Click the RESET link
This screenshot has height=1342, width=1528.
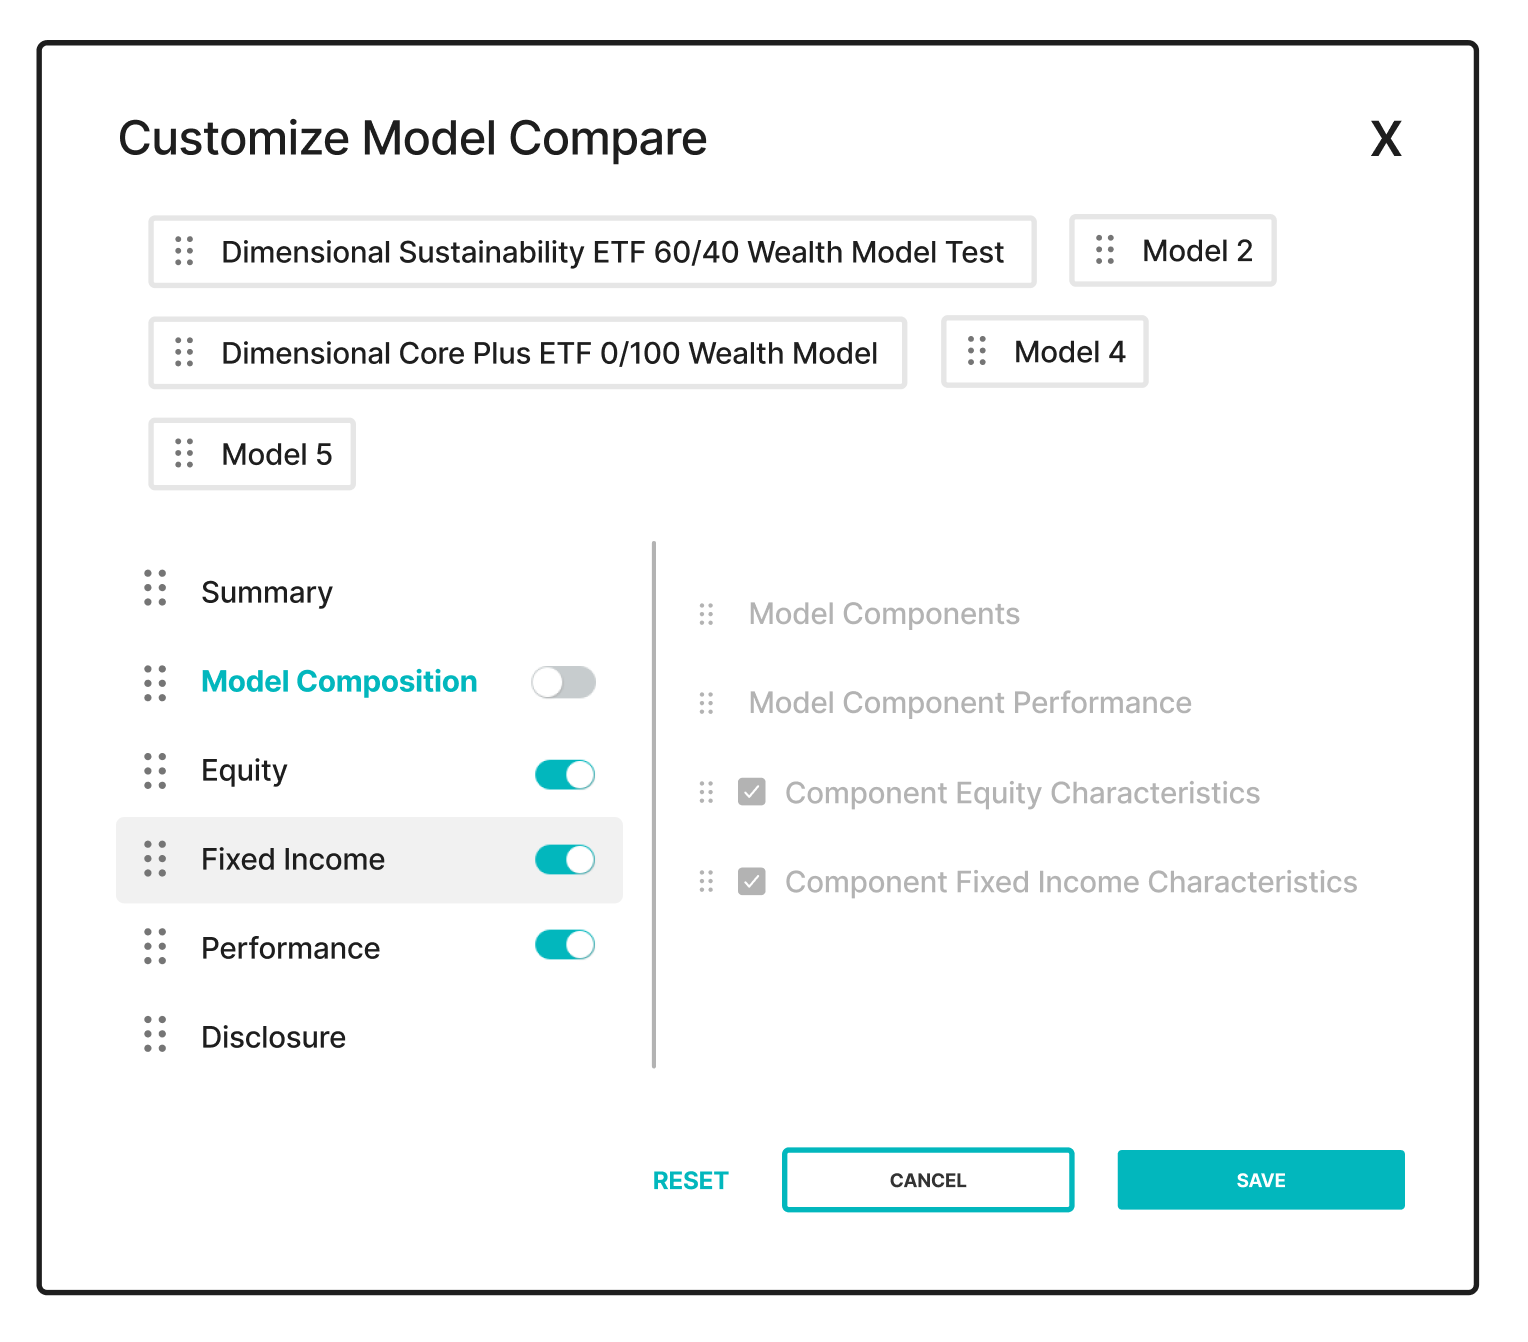pyautogui.click(x=690, y=1181)
